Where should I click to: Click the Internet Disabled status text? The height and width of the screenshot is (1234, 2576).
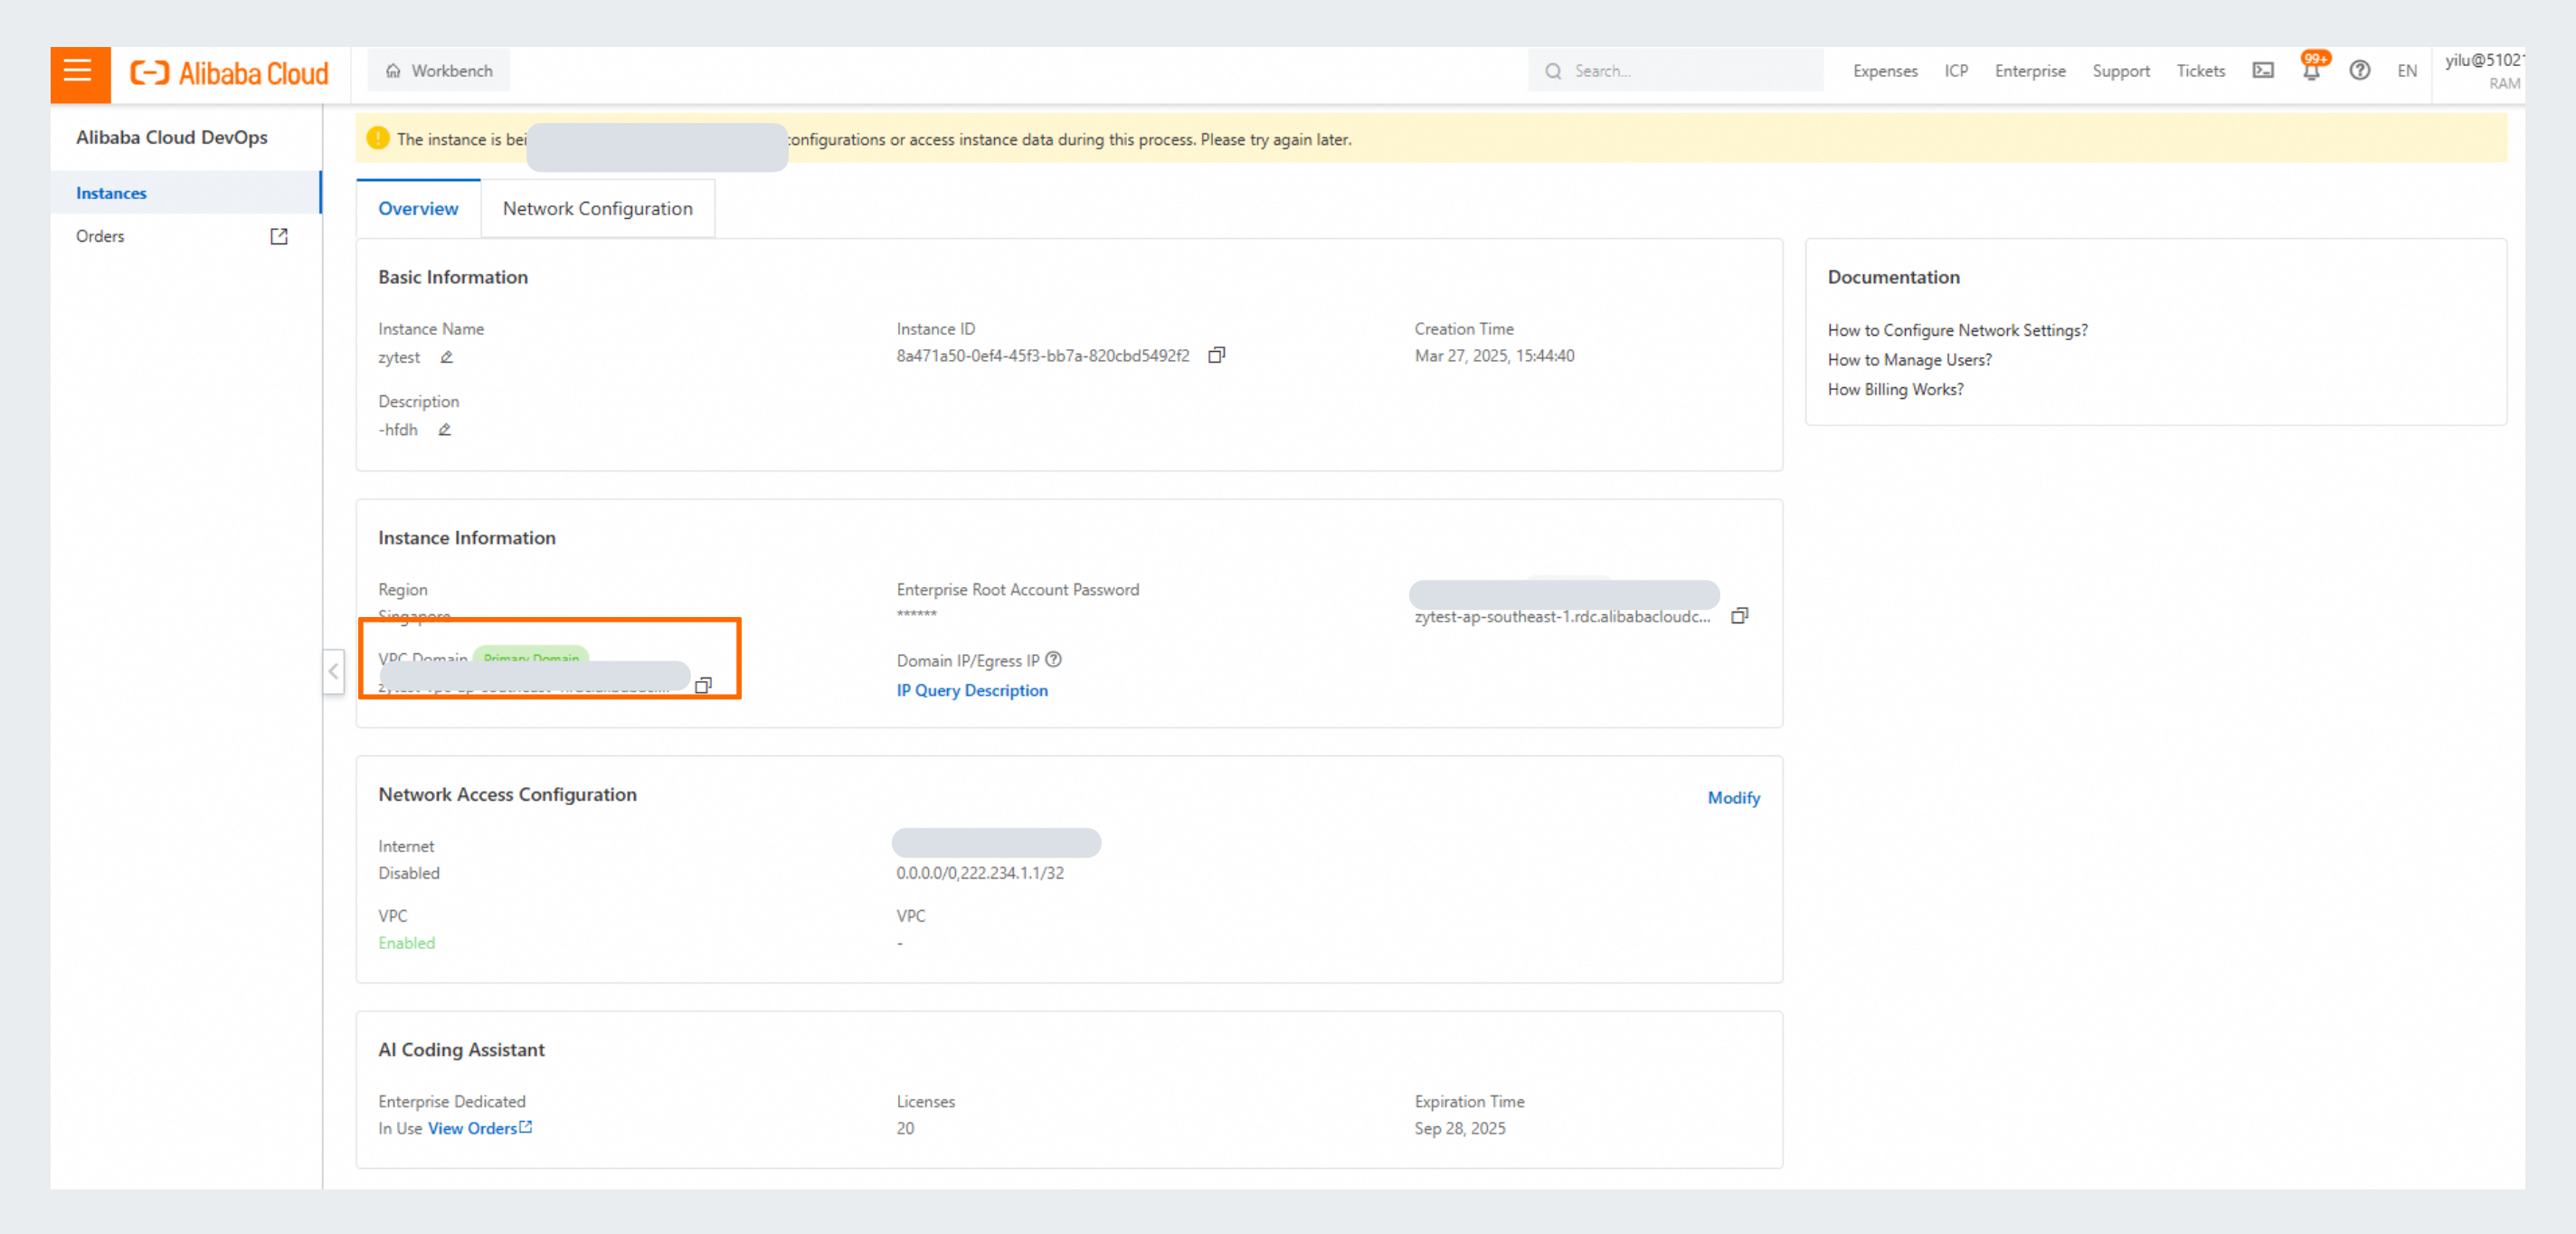[408, 873]
